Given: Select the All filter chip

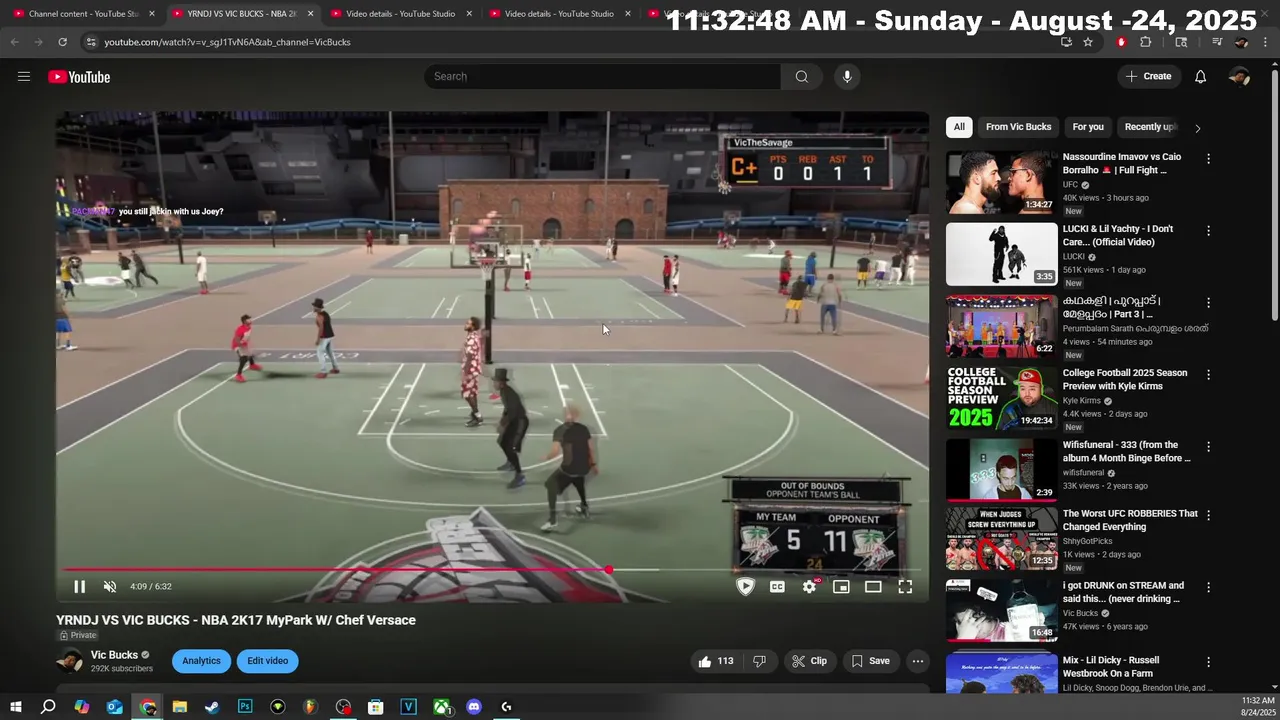Looking at the screenshot, I should coord(959,127).
